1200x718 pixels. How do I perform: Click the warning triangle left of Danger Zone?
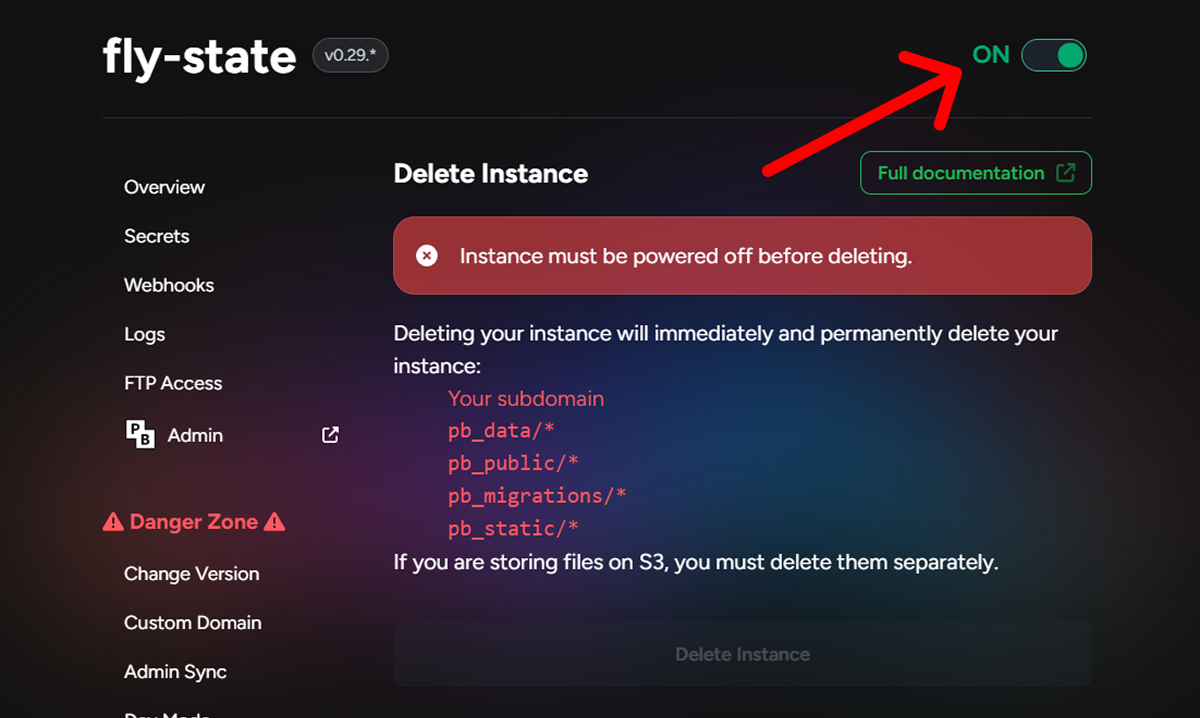(113, 522)
